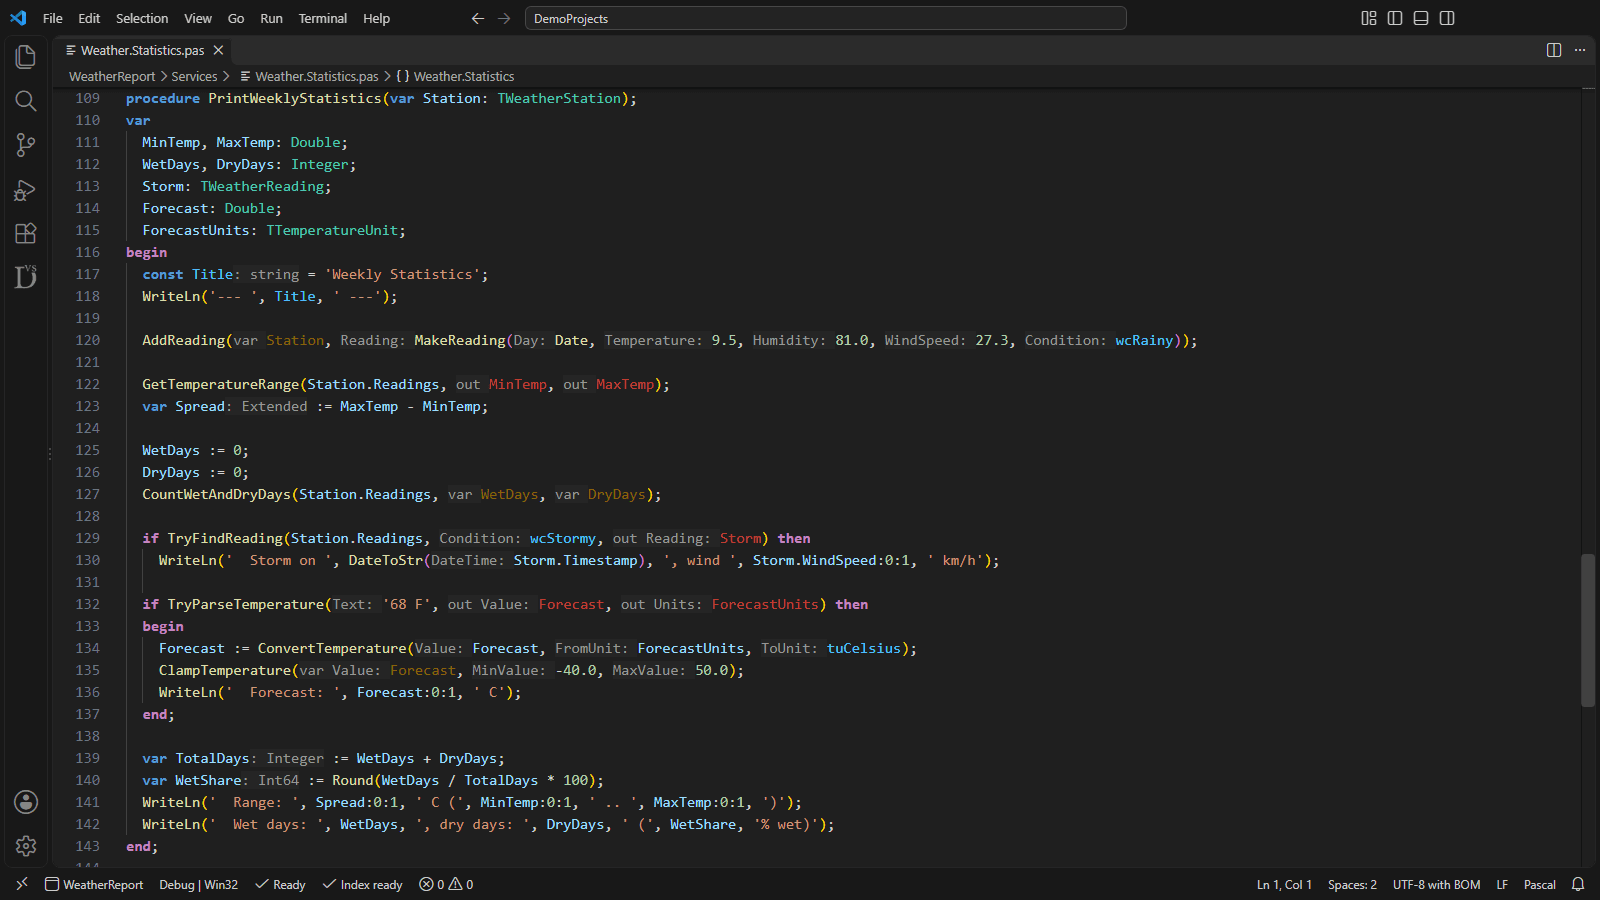Open the Selection menu
Viewport: 1600px width, 900px height.
[x=142, y=18]
